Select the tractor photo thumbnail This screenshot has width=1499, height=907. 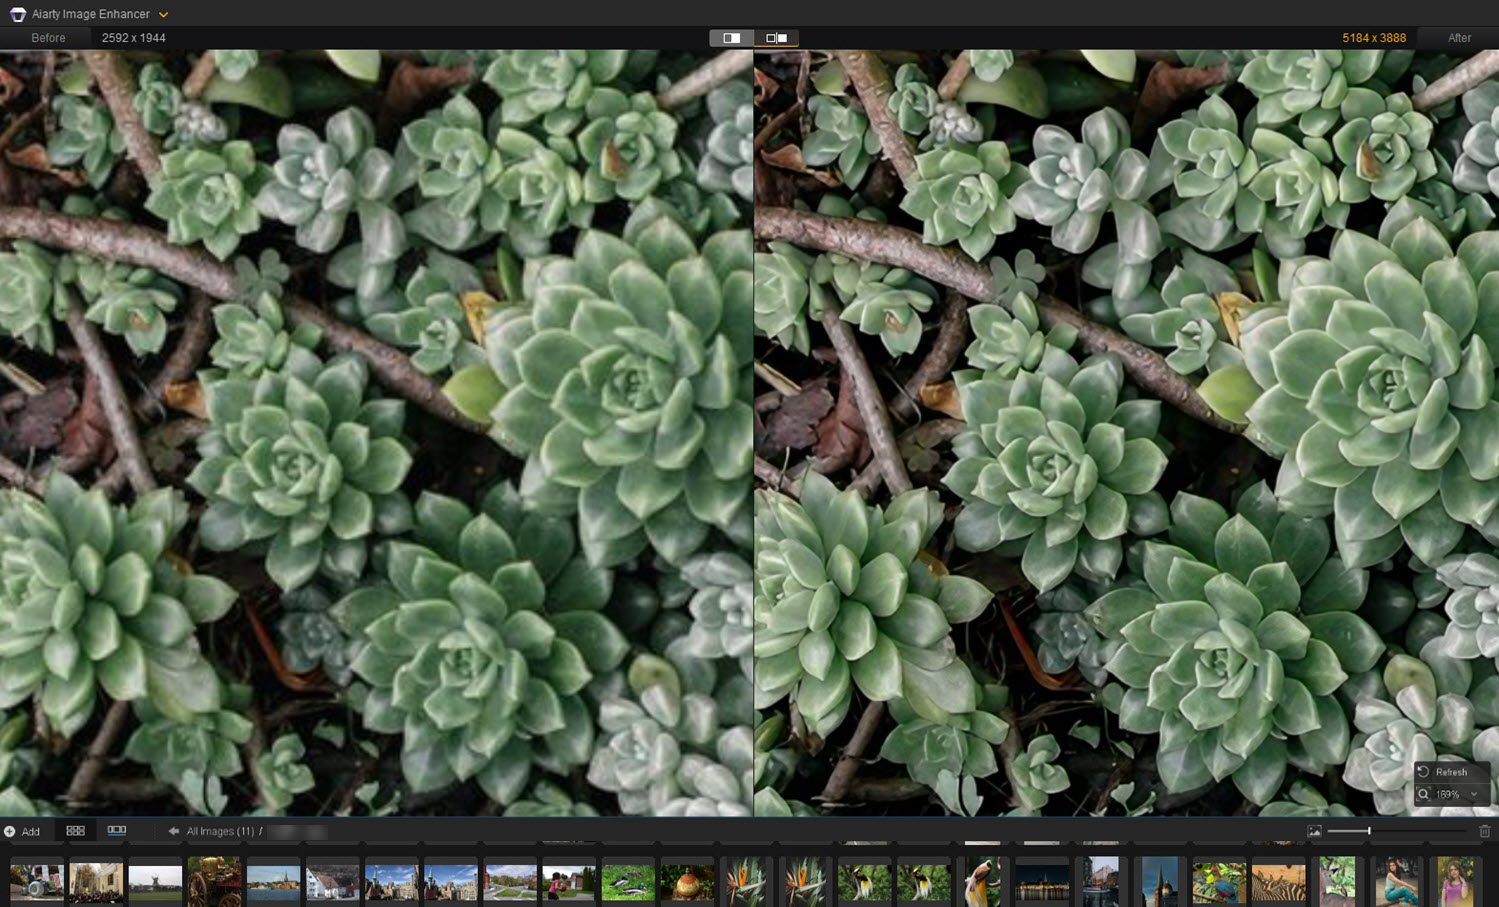37,882
